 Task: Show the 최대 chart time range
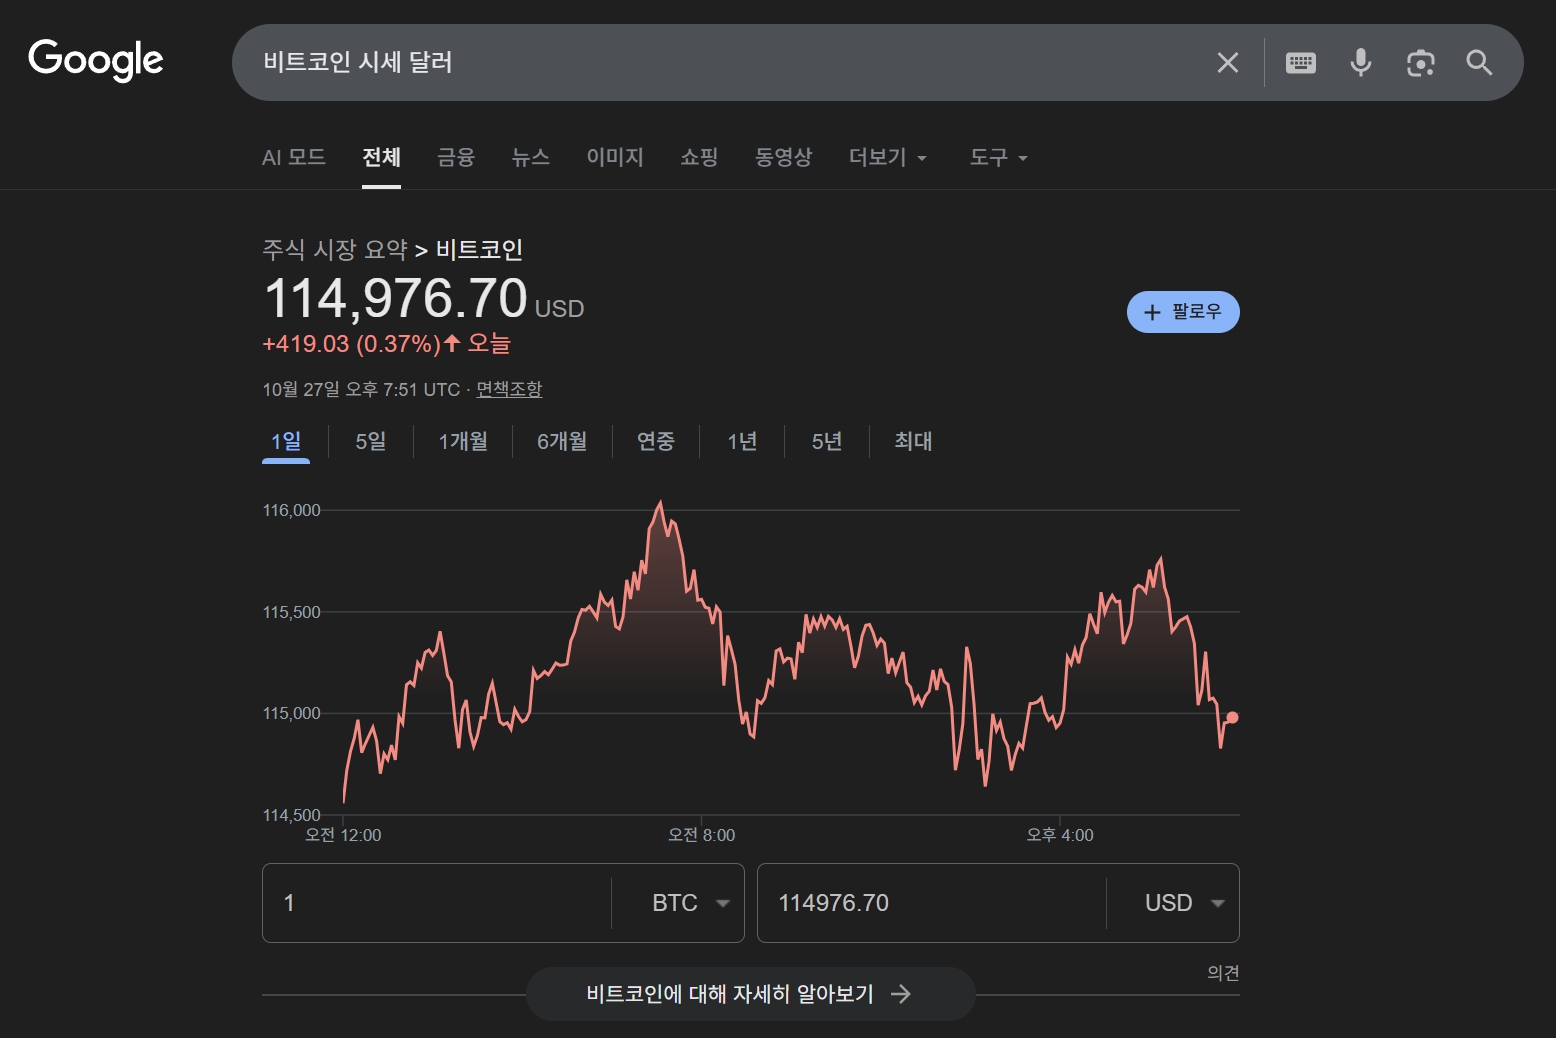click(912, 441)
